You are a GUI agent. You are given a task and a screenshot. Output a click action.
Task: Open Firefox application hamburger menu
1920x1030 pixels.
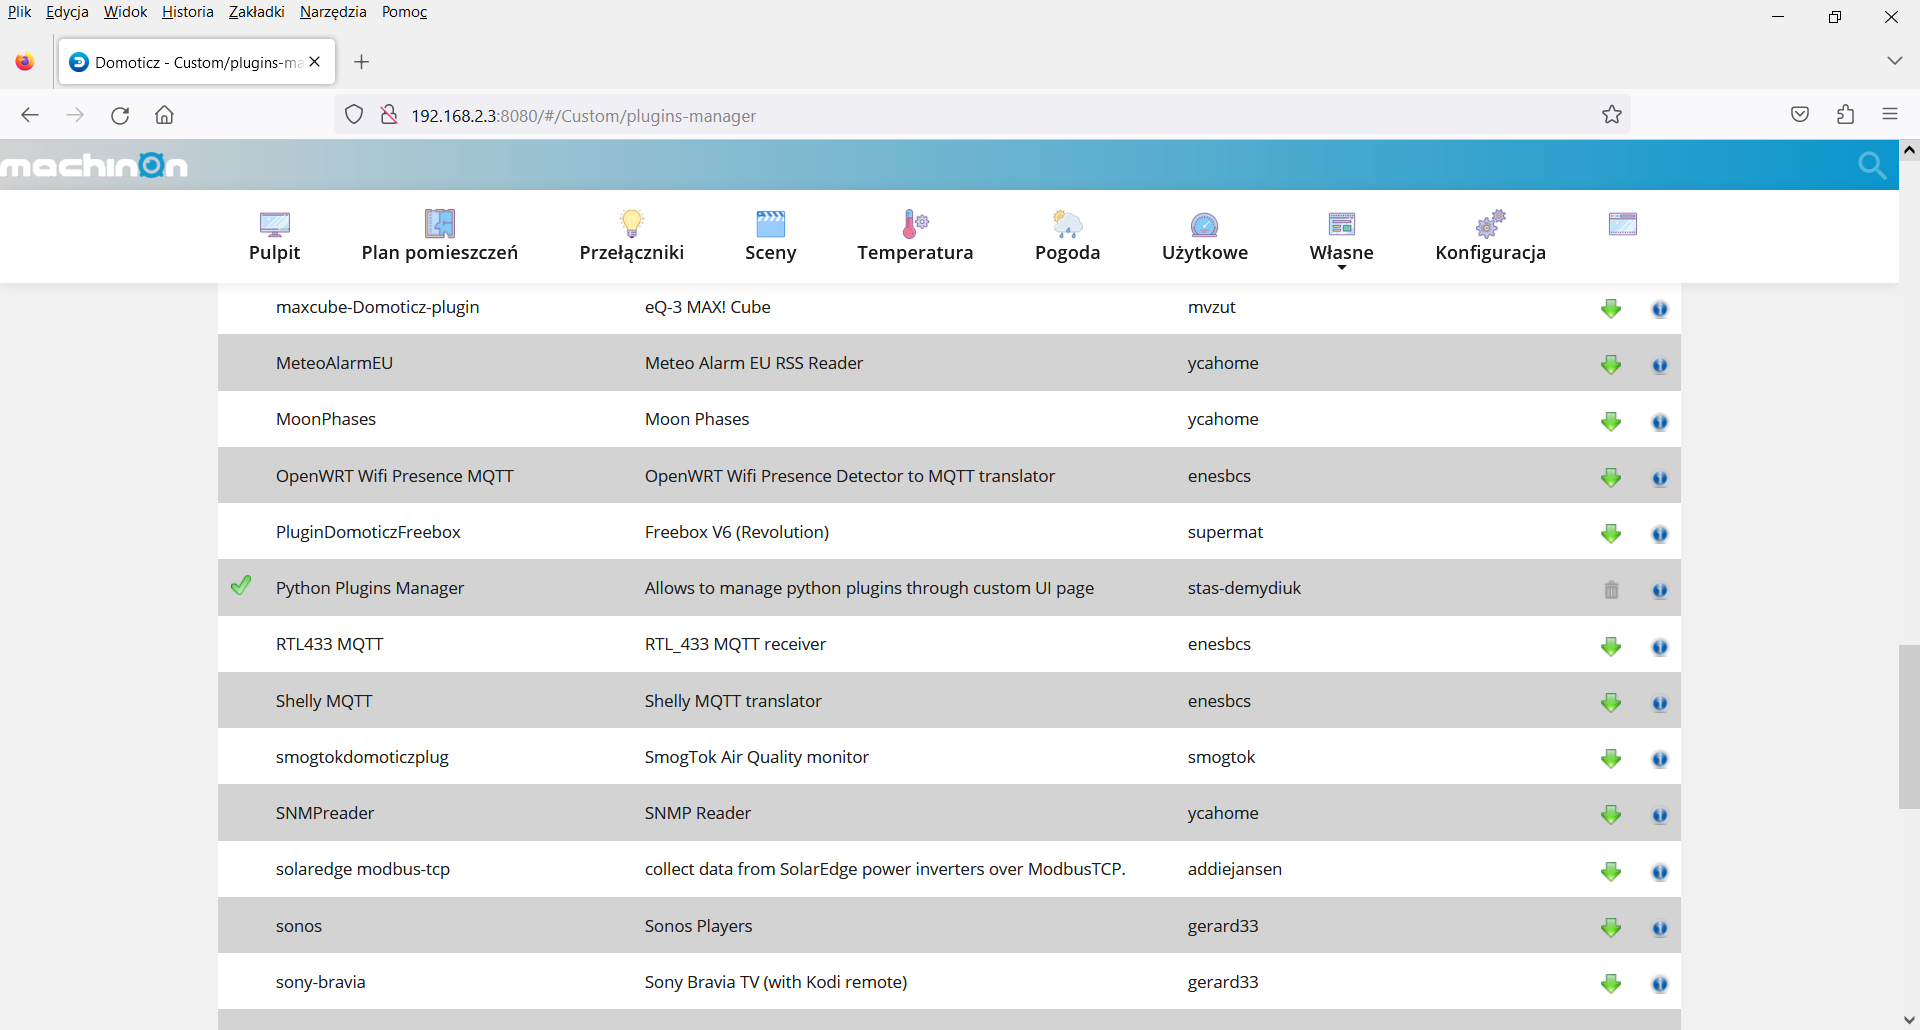click(x=1890, y=115)
